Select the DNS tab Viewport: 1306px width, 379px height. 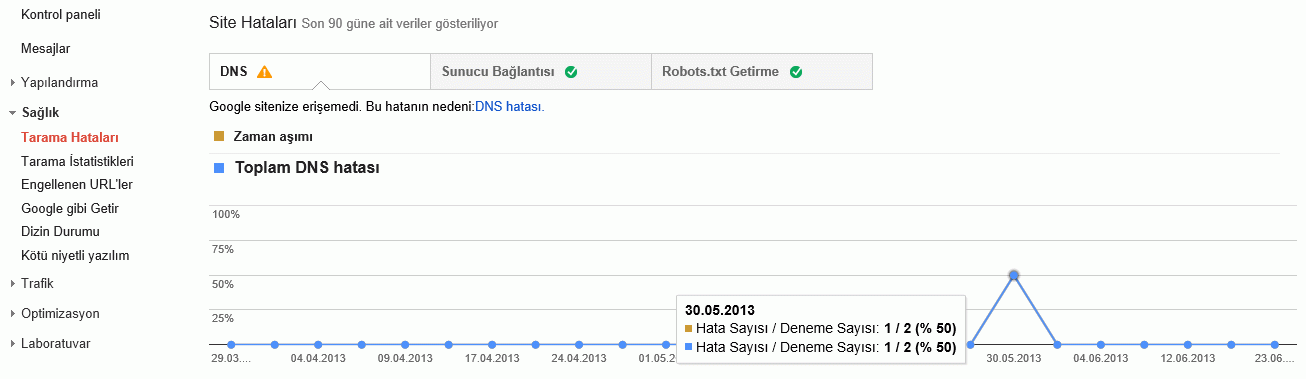320,72
